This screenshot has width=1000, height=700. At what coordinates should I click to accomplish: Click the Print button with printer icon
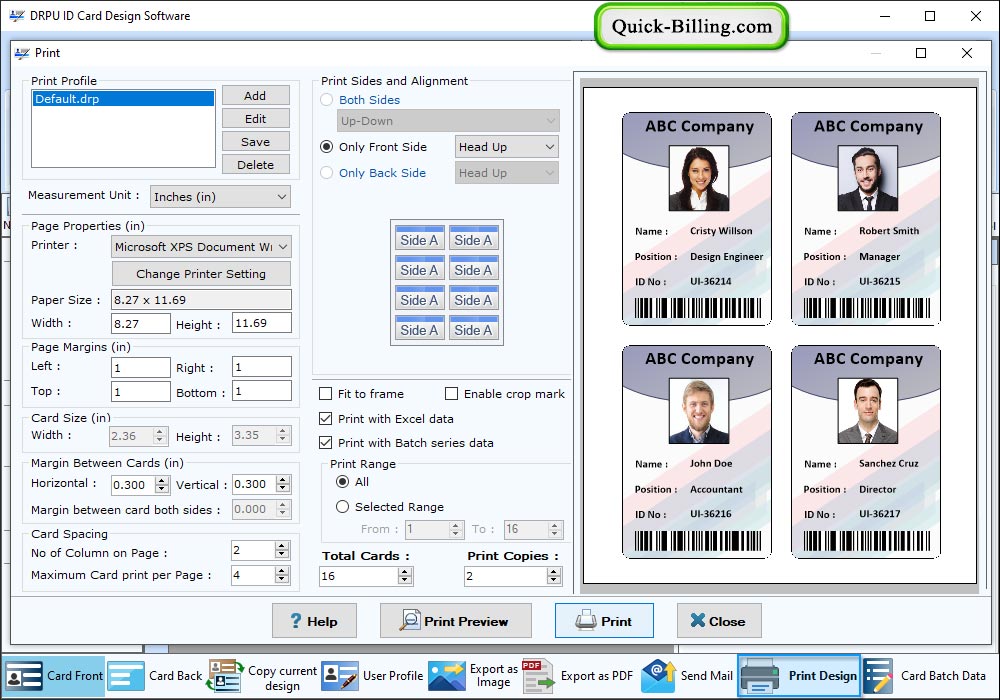(x=604, y=621)
